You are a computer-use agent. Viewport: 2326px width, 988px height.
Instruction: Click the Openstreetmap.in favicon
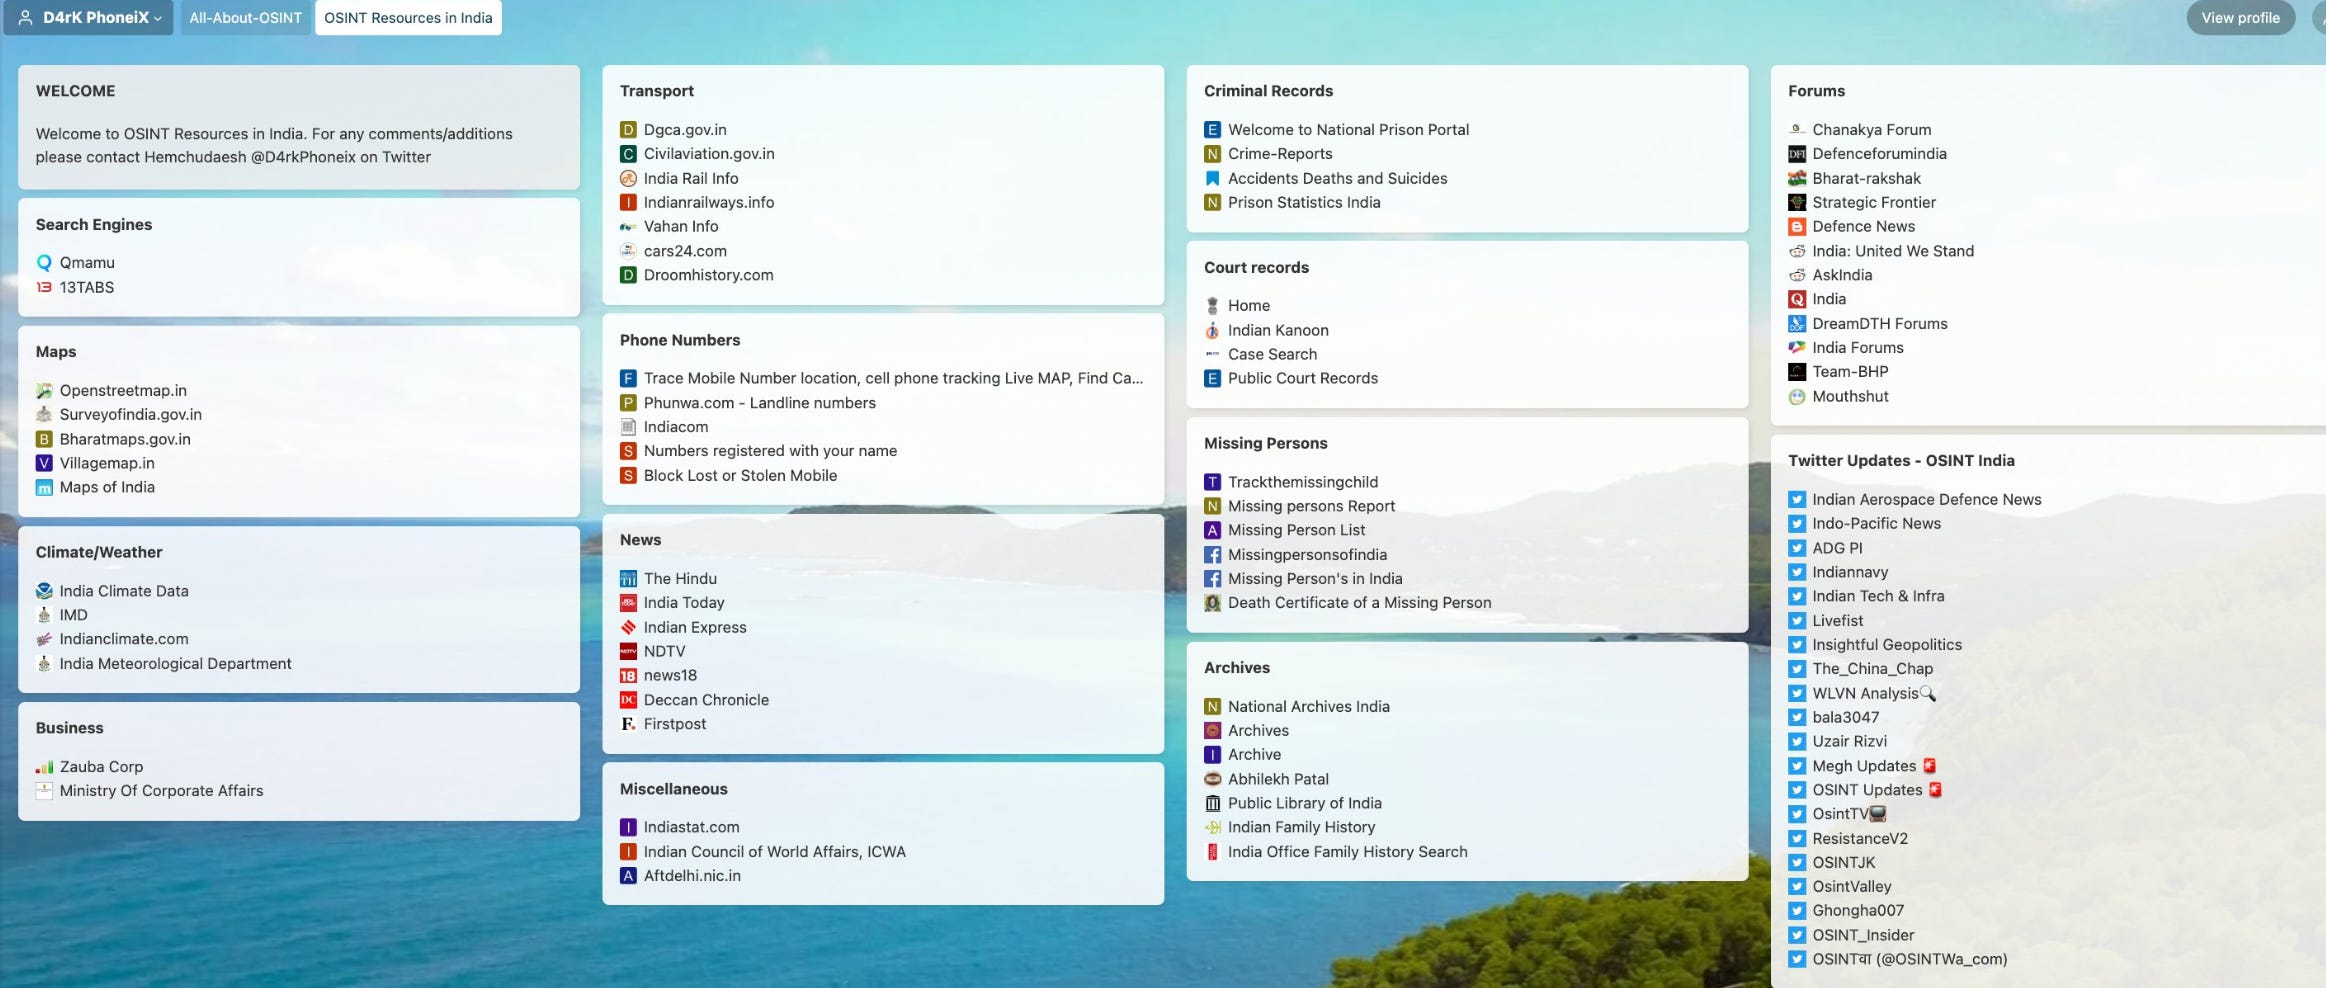point(44,391)
